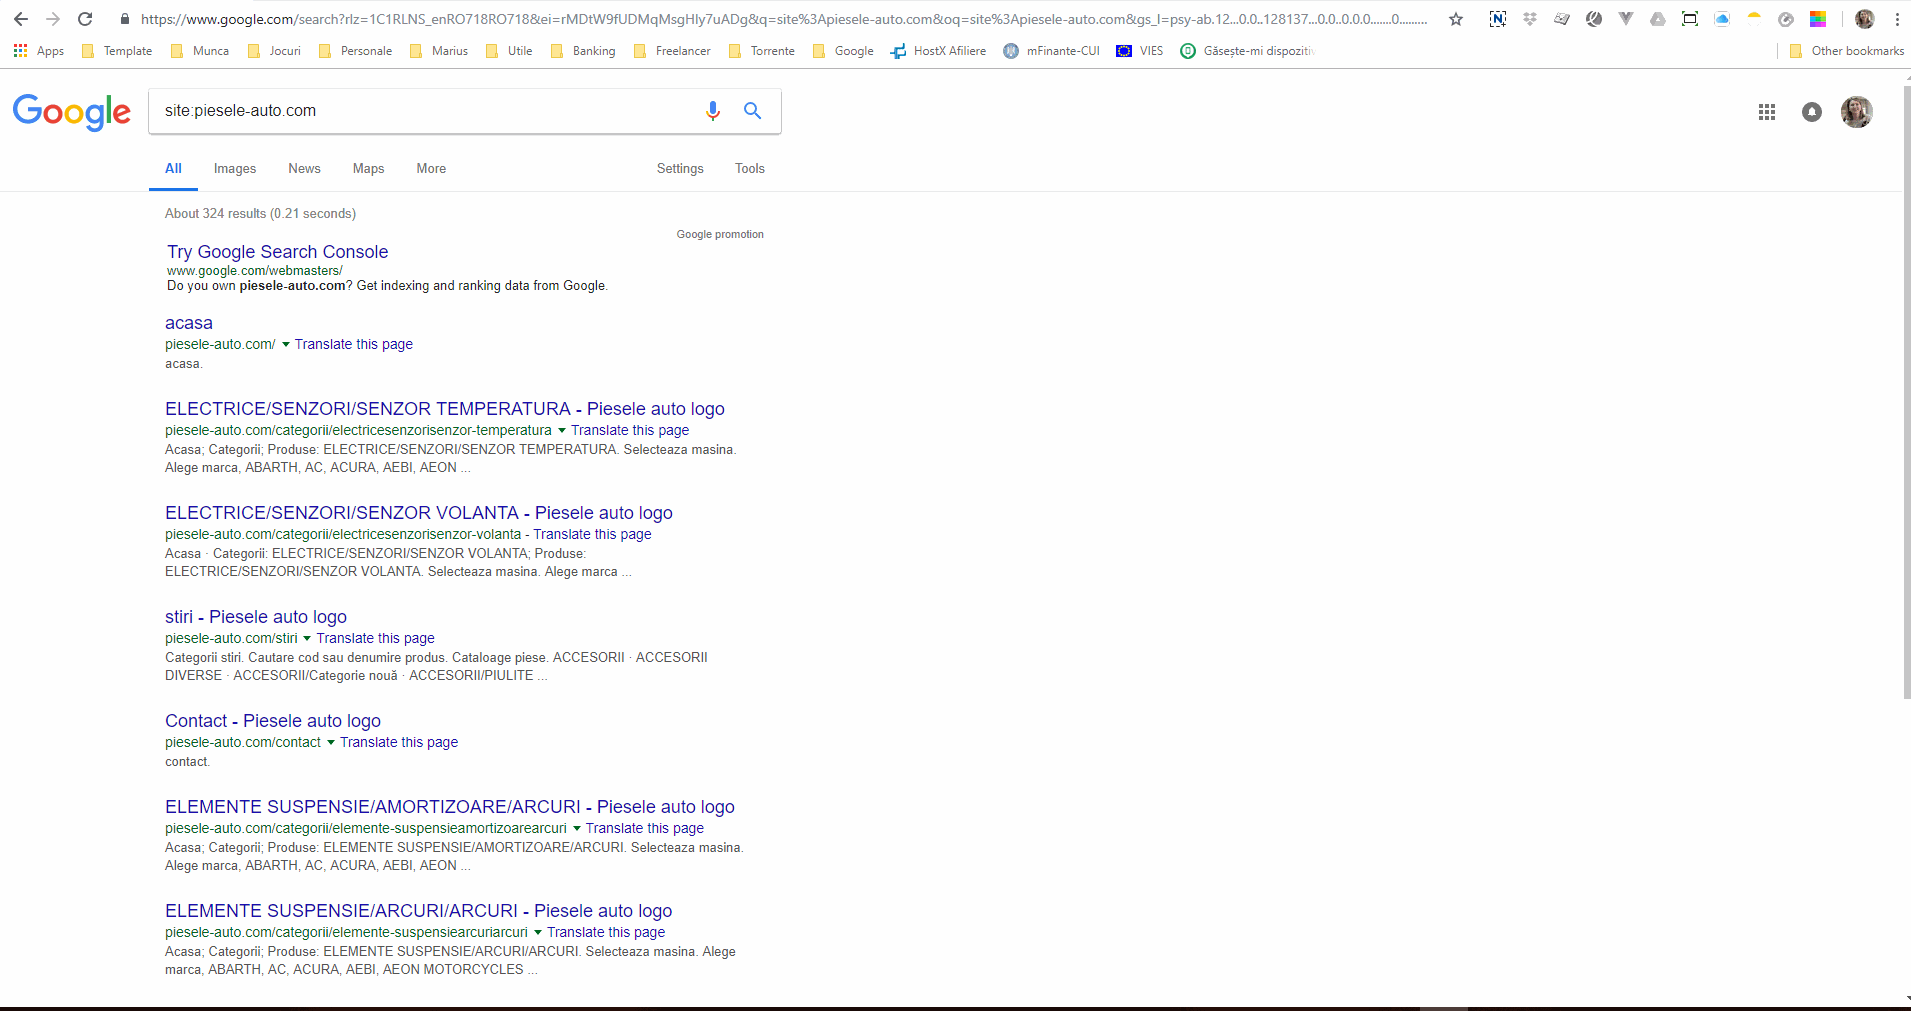Viewport: 1911px width, 1011px height.
Task: Open the VIES bookmark with EU flag
Action: [1140, 51]
